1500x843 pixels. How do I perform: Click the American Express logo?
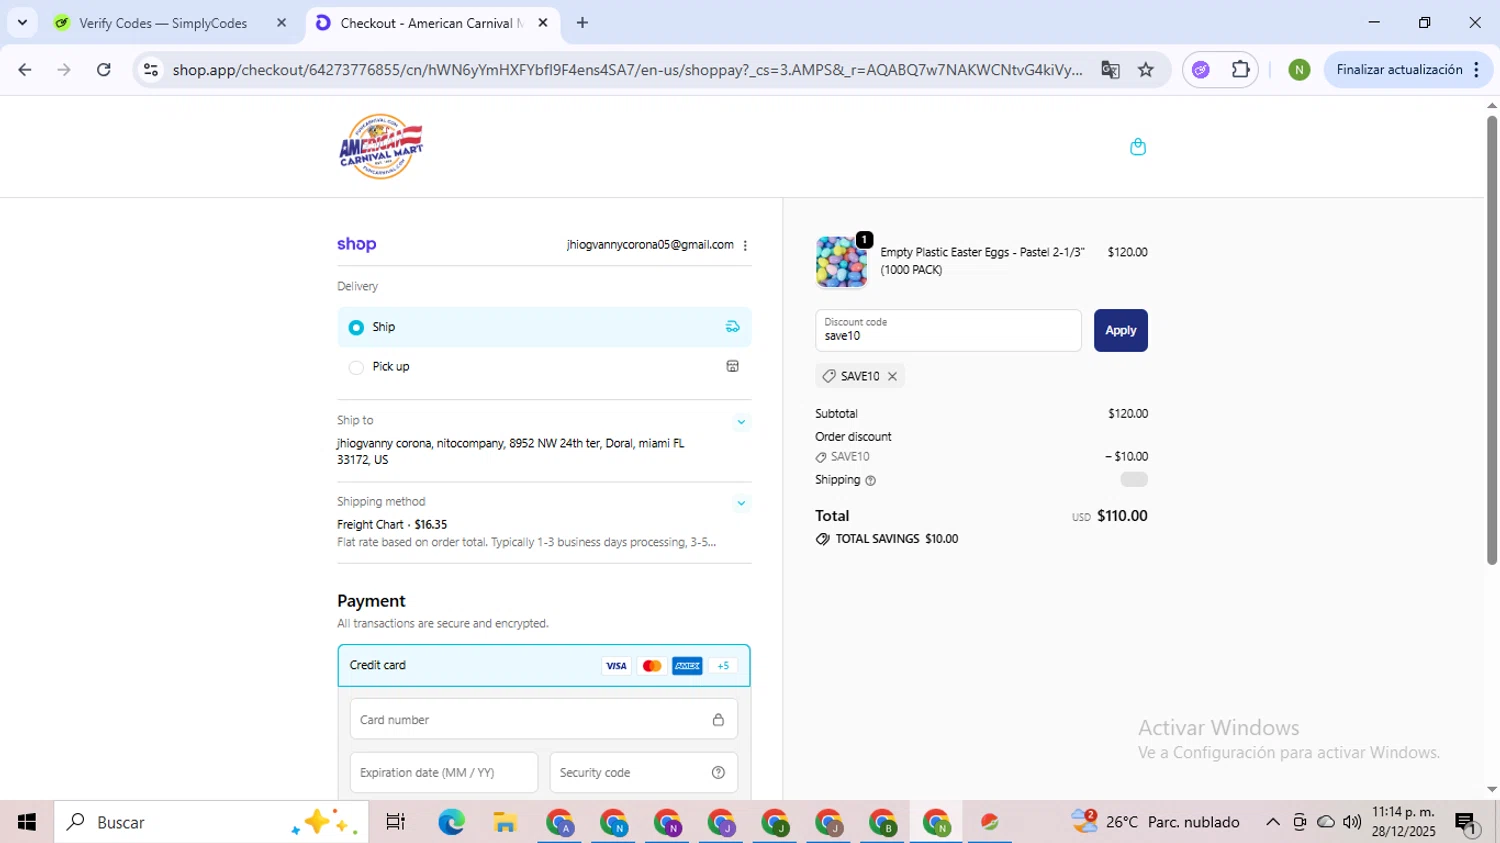(x=687, y=666)
